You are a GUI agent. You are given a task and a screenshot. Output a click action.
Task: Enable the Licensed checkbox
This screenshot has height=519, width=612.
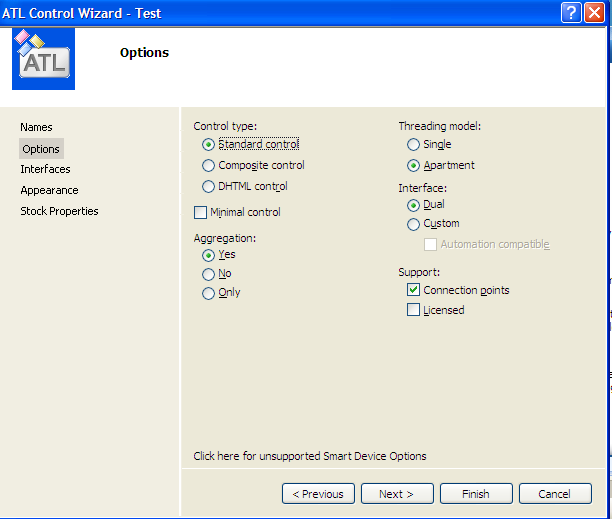pyautogui.click(x=413, y=310)
